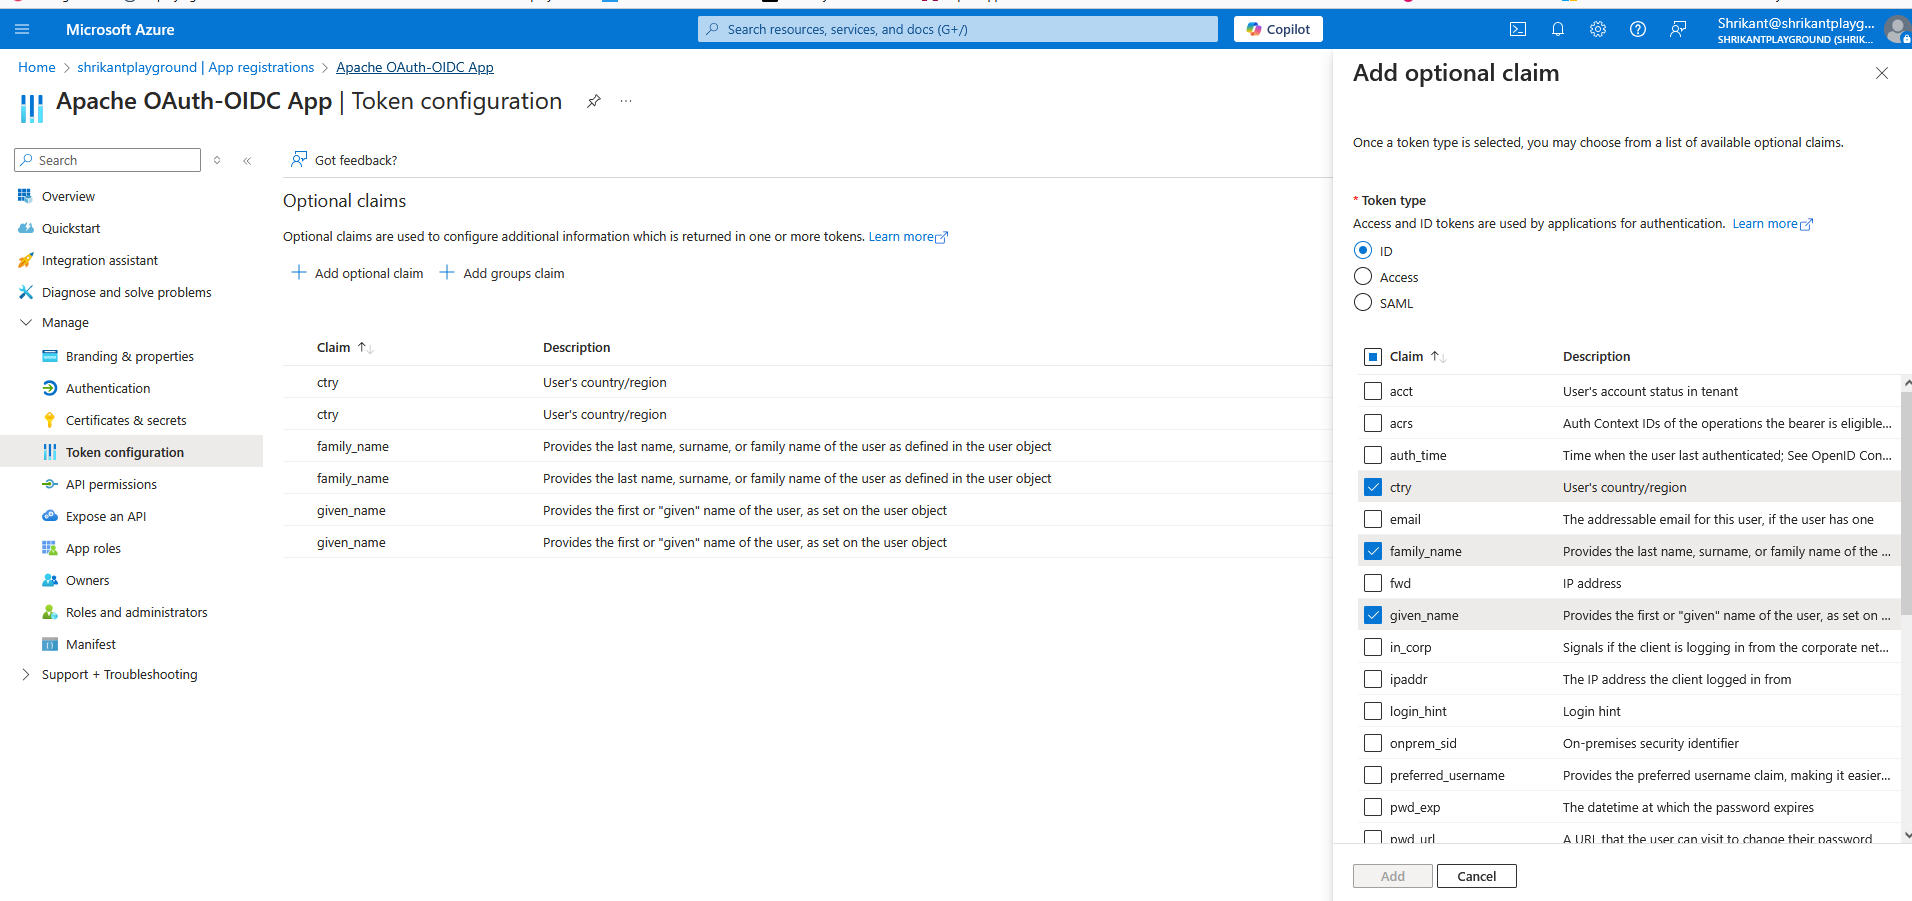1912x901 pixels.
Task: Click the Owners people icon
Action: tap(49, 580)
